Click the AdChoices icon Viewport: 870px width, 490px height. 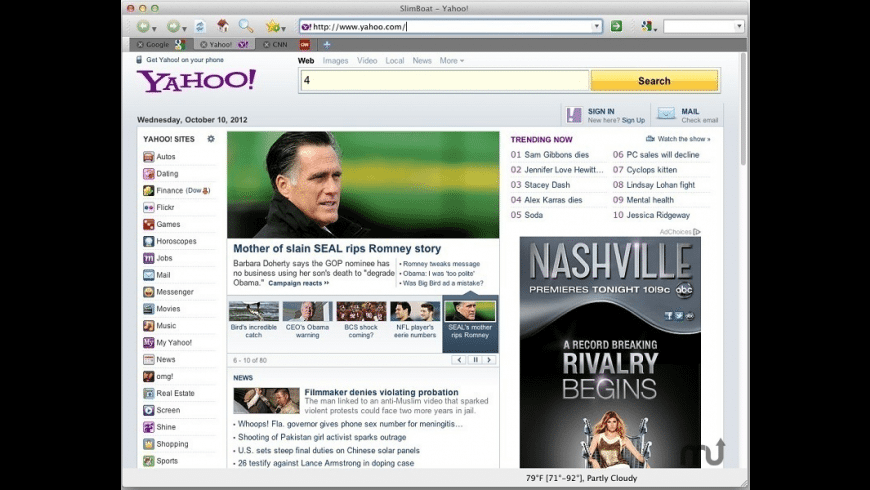pyautogui.click(x=697, y=231)
